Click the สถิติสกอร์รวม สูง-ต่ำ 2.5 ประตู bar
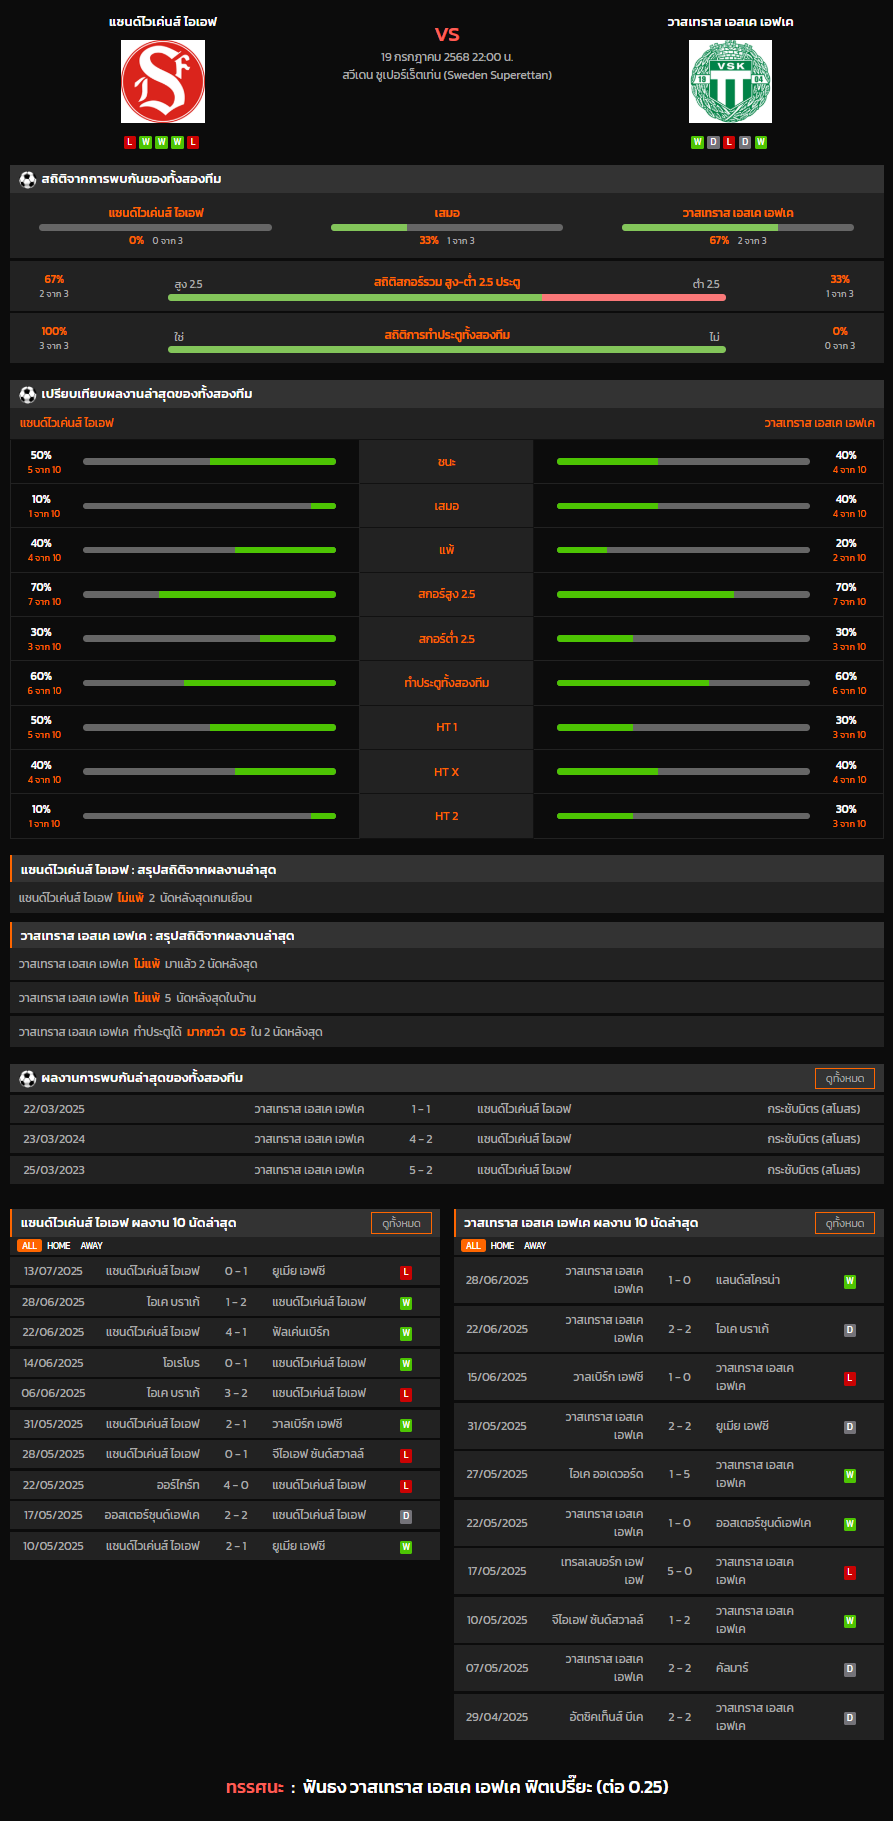Viewport: 893px width, 1821px height. click(447, 297)
